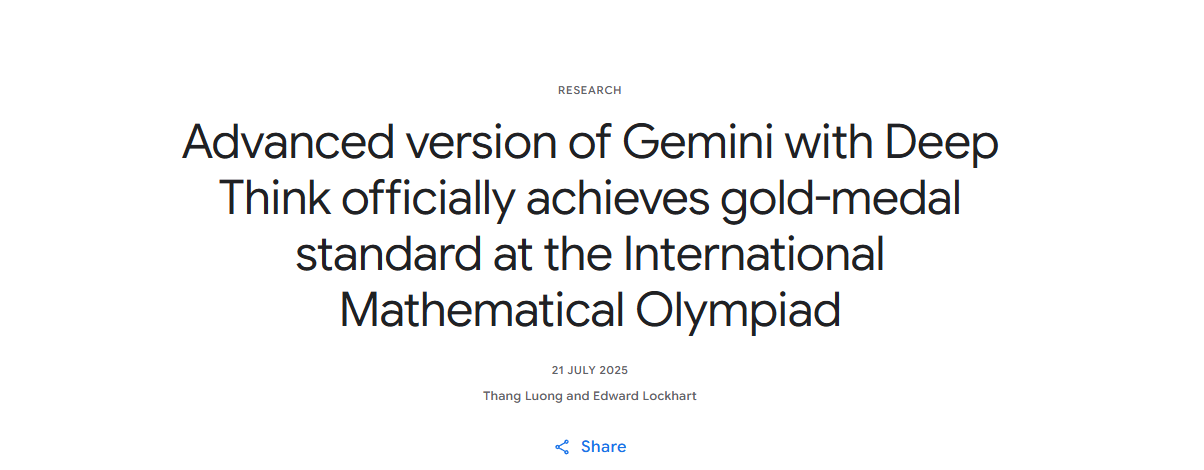Click author name Edward Lockhart
Screen dimensions: 1204x470
tap(648, 396)
